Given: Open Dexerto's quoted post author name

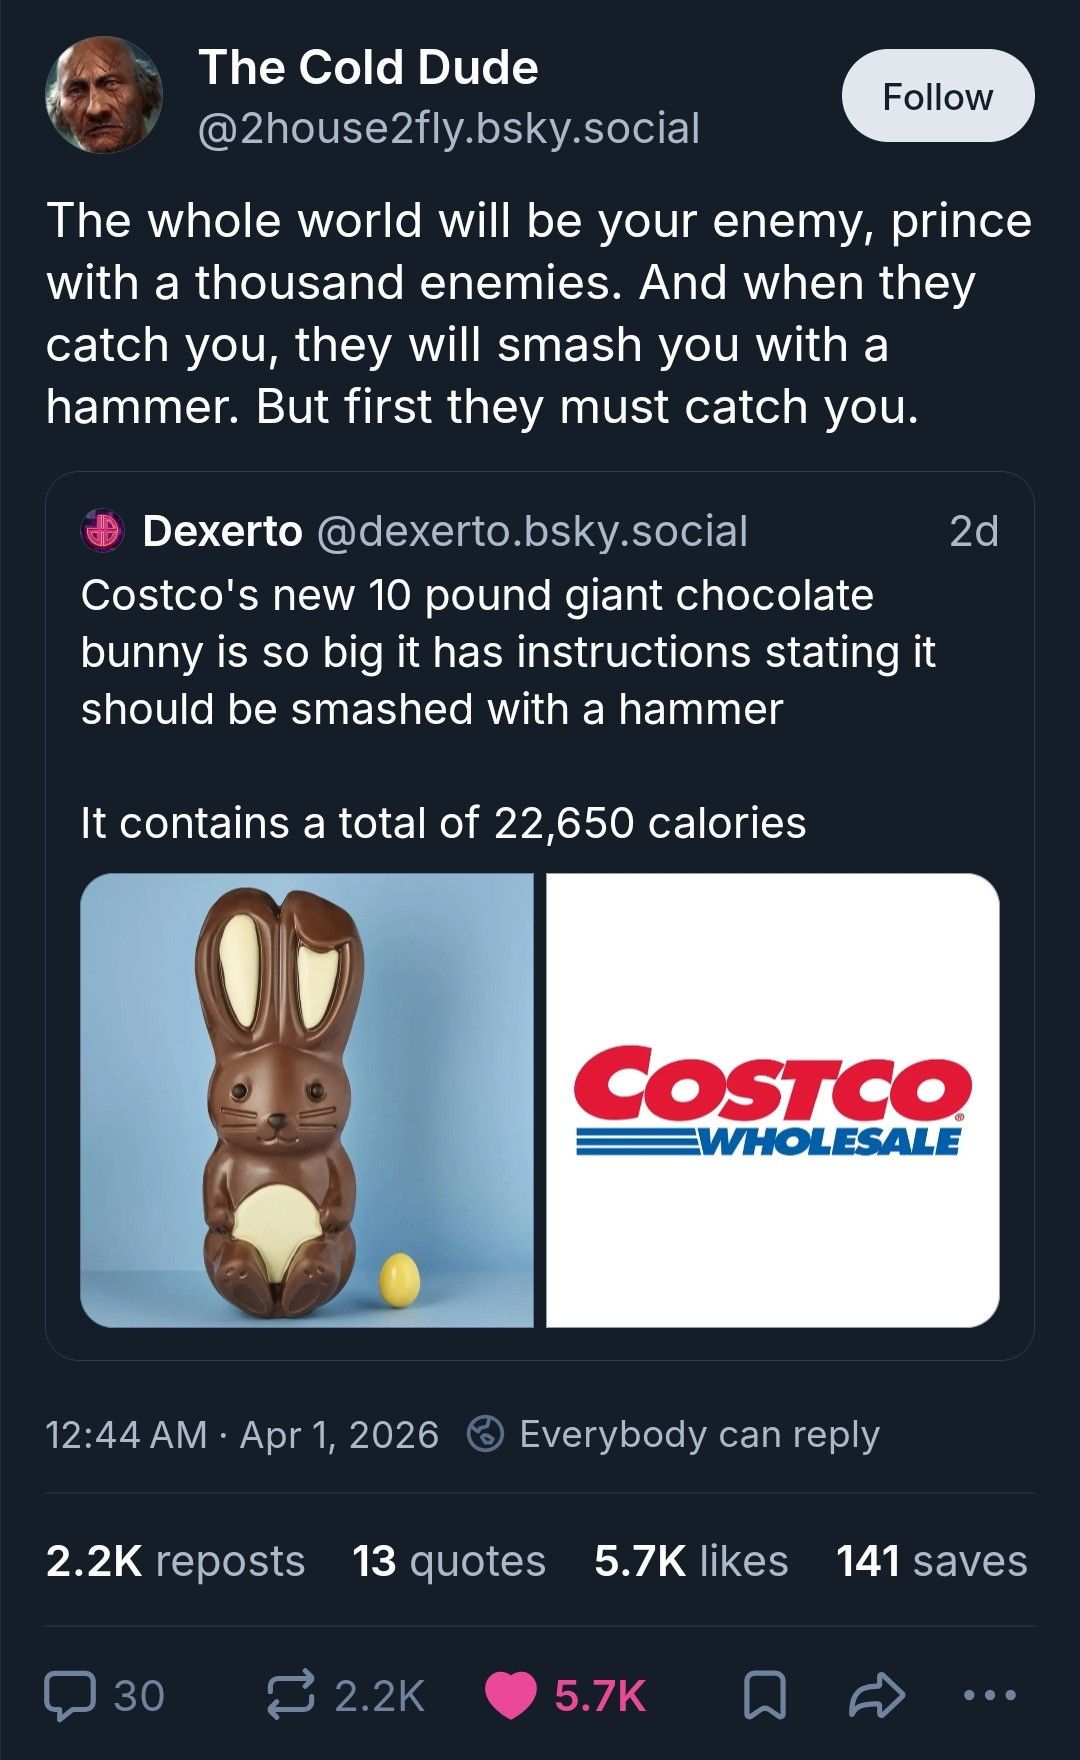Looking at the screenshot, I should click(222, 531).
